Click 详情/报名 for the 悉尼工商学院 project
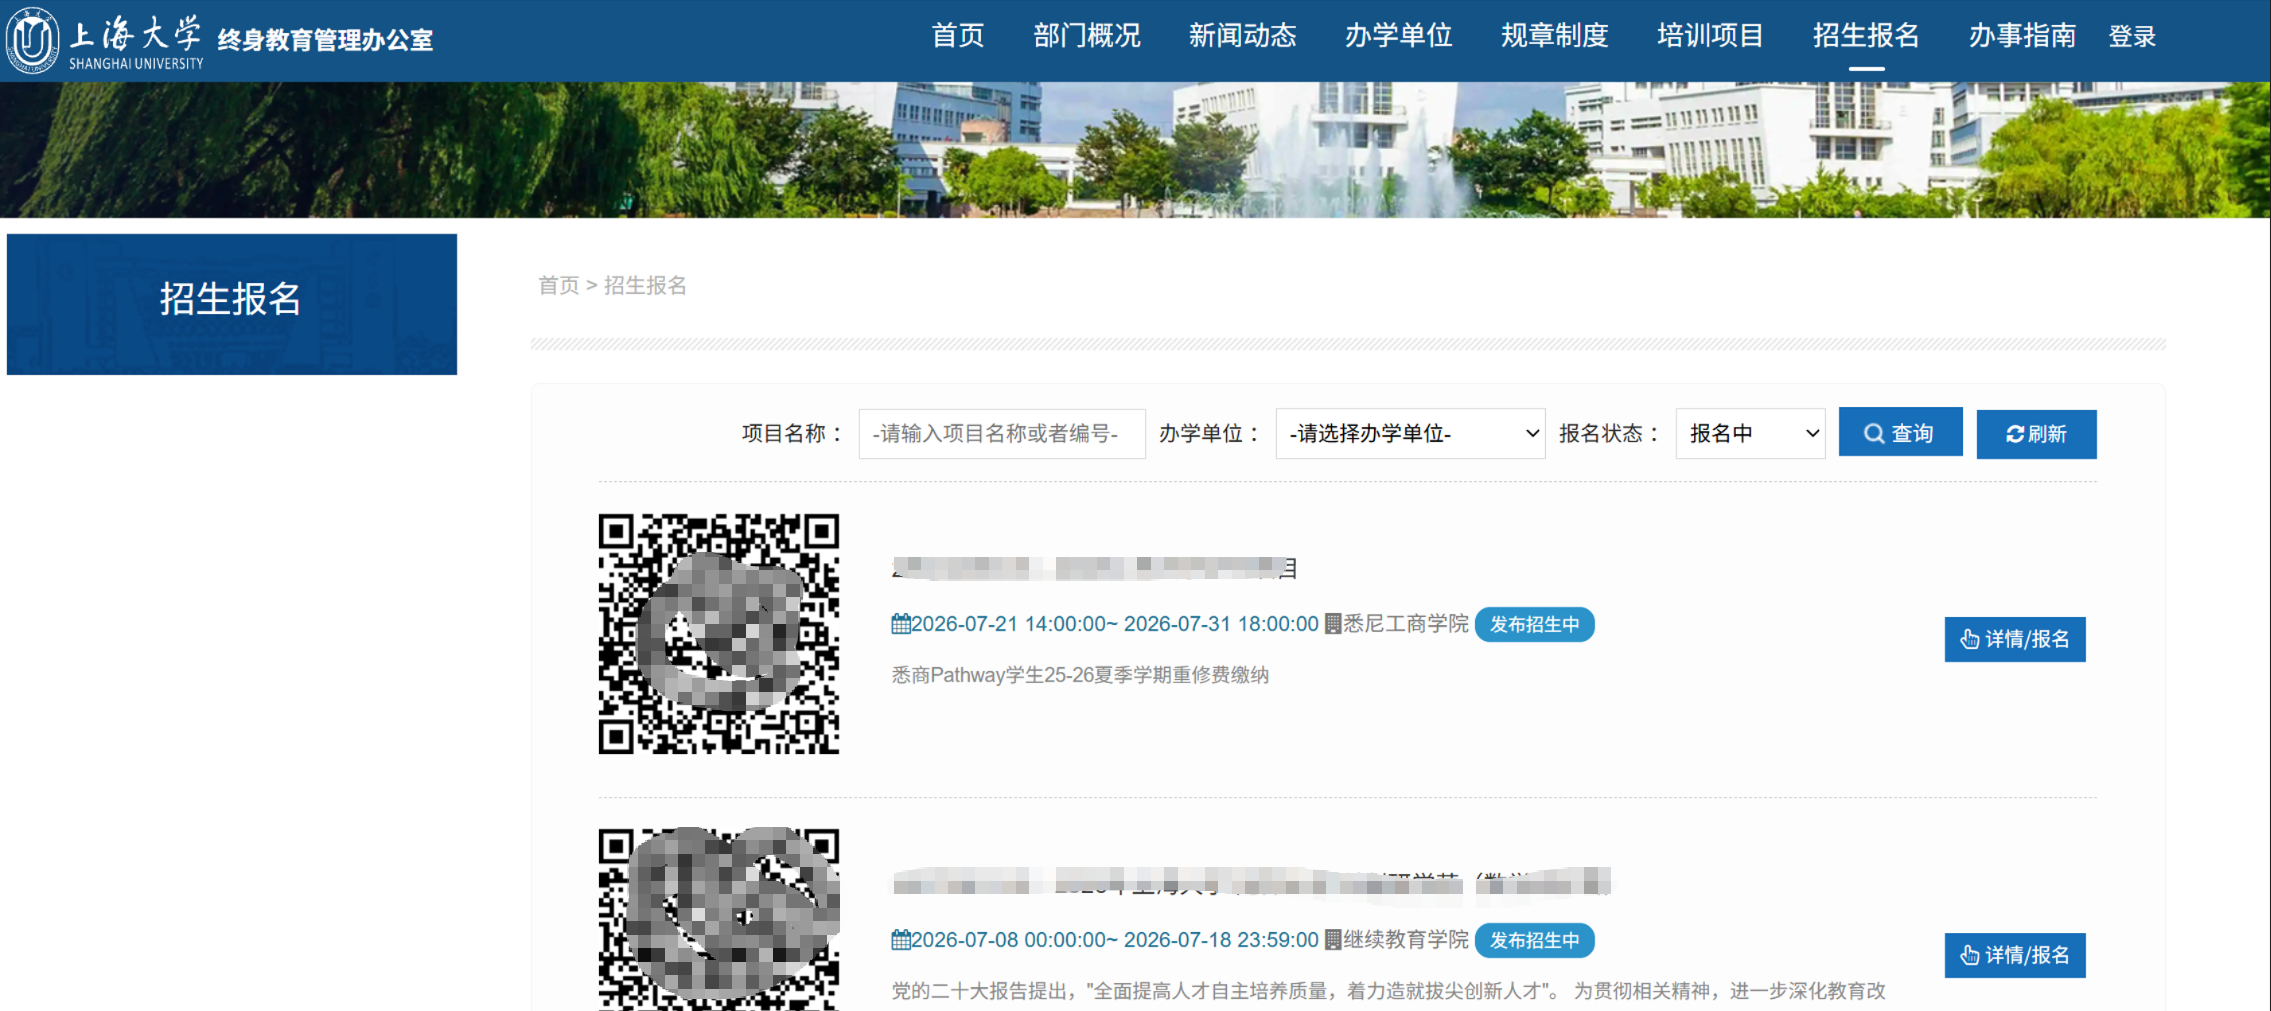The width and height of the screenshot is (2271, 1011). point(2015,639)
